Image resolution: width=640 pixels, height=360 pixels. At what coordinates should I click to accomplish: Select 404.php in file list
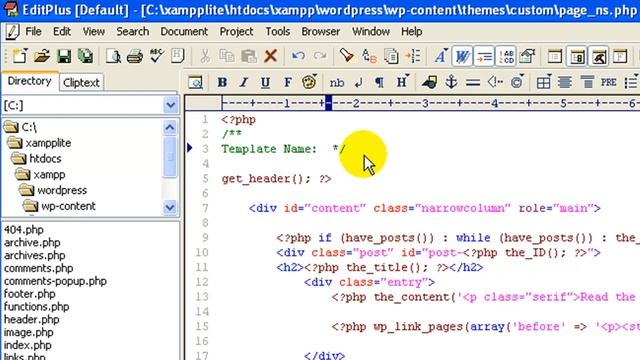click(24, 229)
